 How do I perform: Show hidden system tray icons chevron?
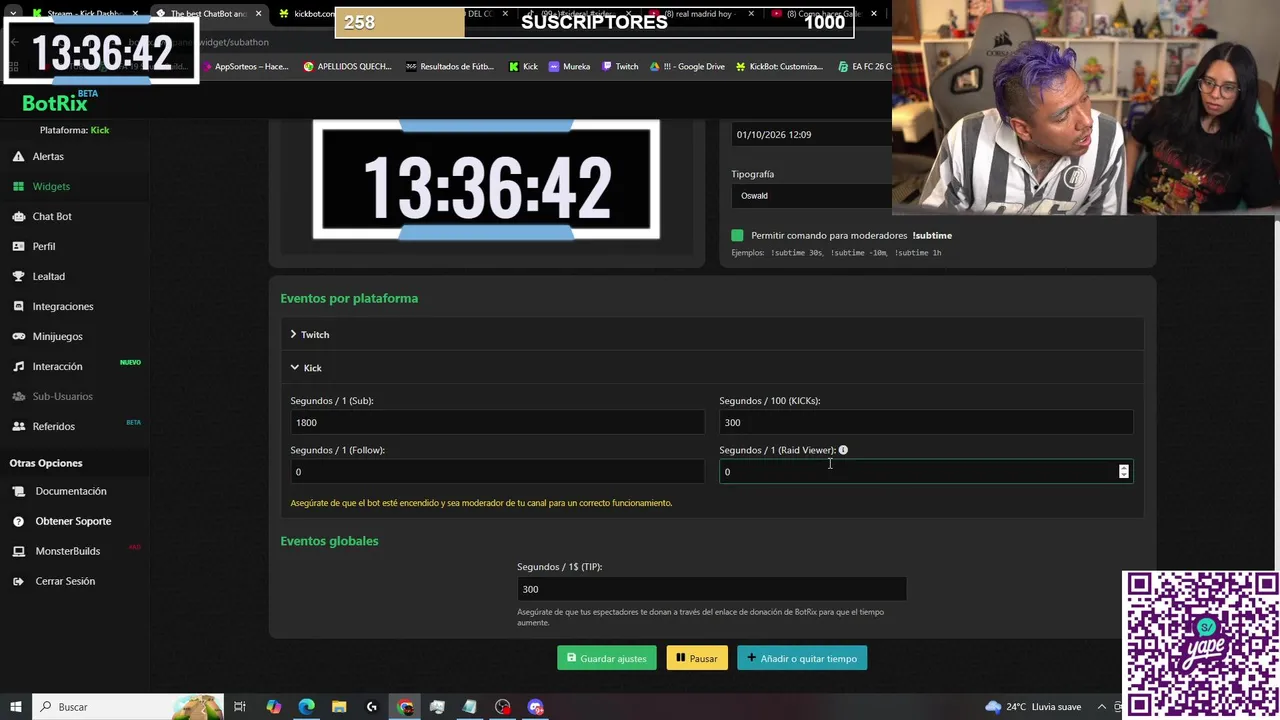coord(1102,707)
